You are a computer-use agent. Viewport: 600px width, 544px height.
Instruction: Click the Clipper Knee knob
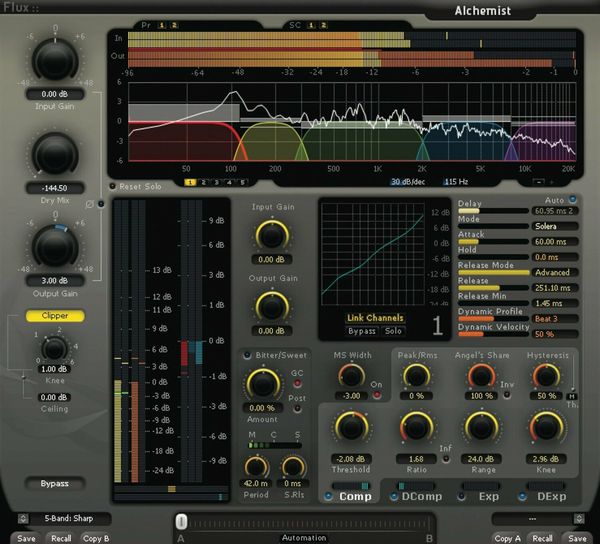[x=54, y=349]
